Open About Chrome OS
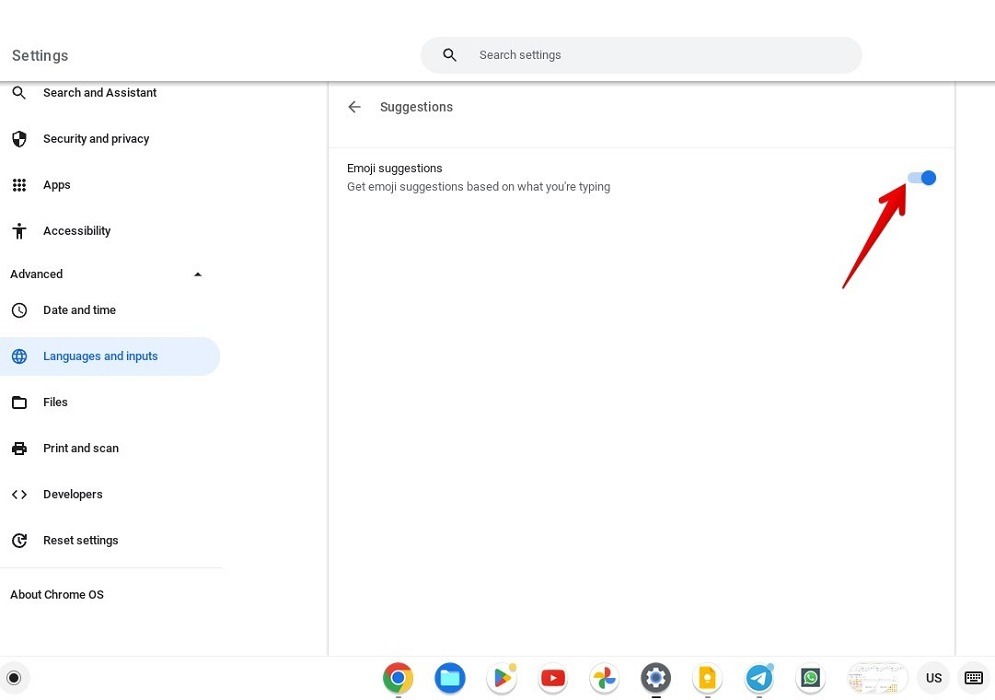The height and width of the screenshot is (700, 995). tap(57, 594)
